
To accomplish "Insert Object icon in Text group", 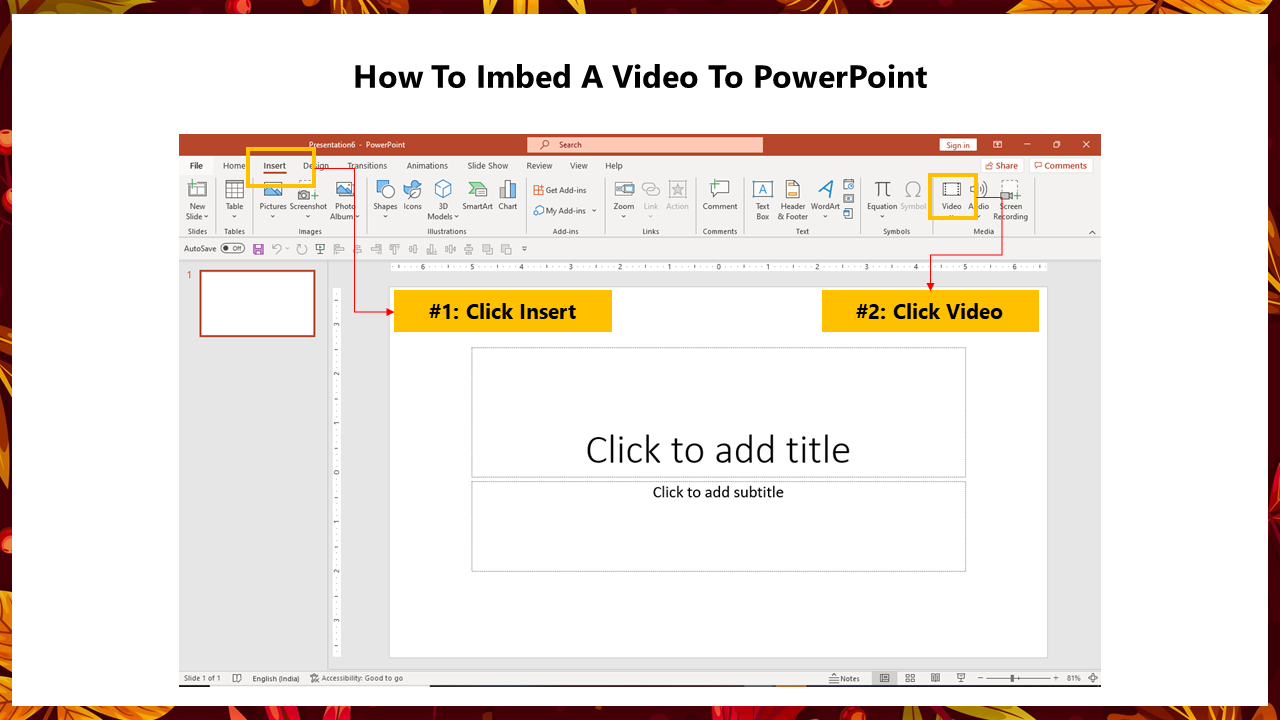I will (849, 213).
